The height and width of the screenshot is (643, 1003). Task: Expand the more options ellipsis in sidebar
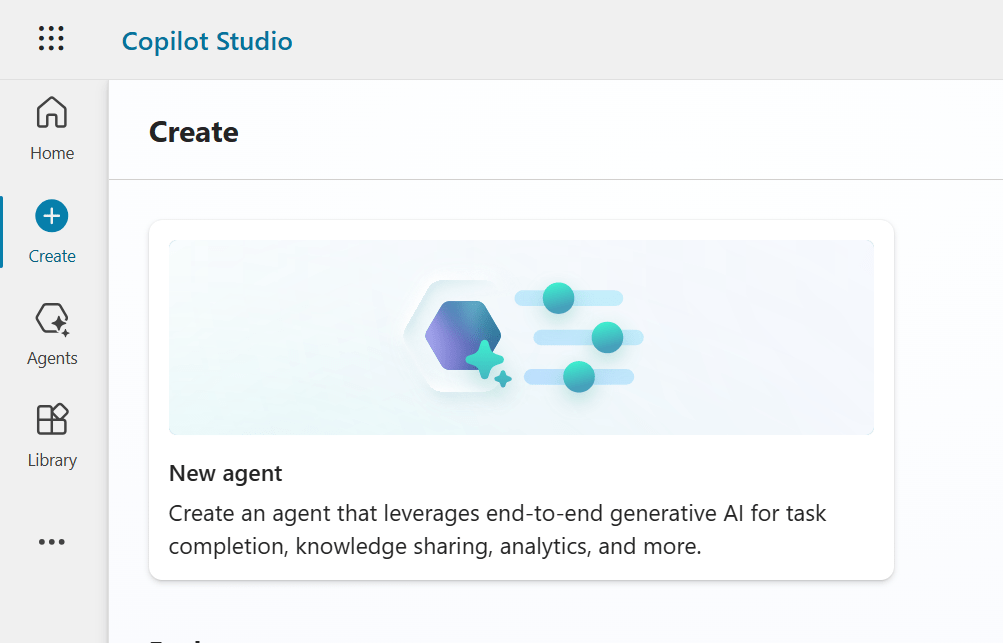point(52,542)
